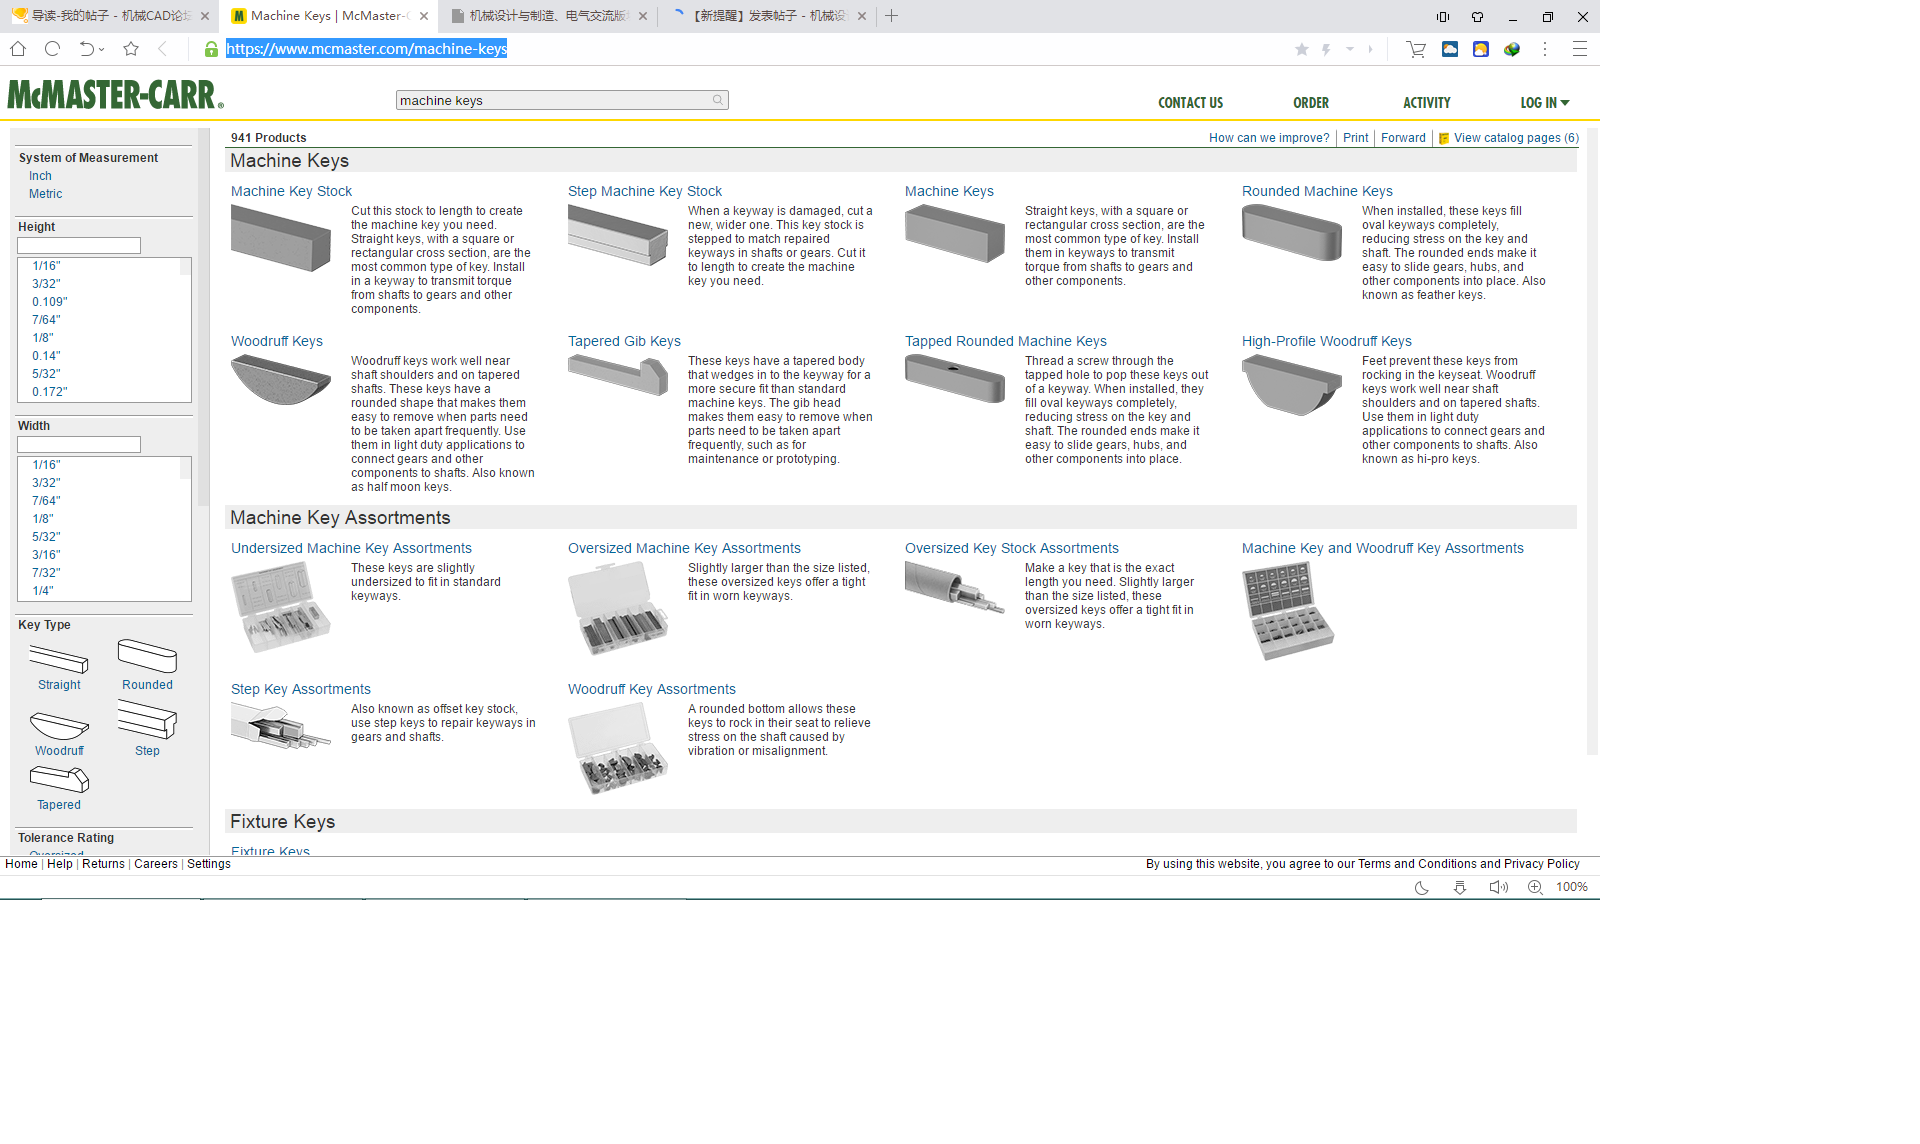1920x1144 pixels.
Task: Click the Print link
Action: click(x=1355, y=138)
